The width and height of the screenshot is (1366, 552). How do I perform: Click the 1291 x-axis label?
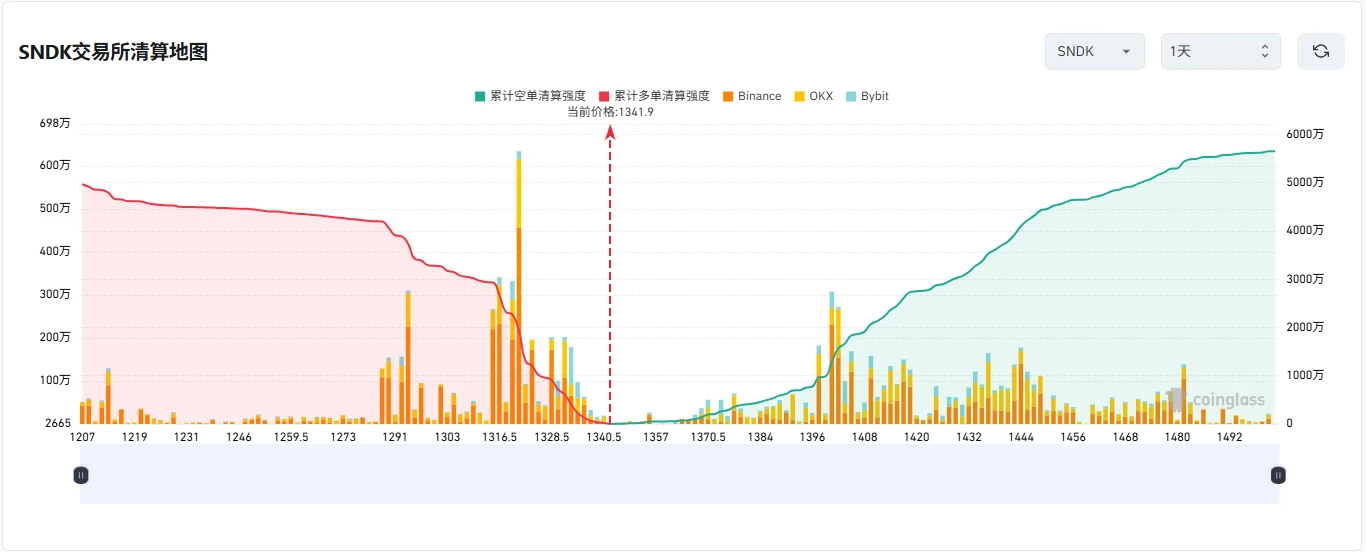tap(395, 437)
